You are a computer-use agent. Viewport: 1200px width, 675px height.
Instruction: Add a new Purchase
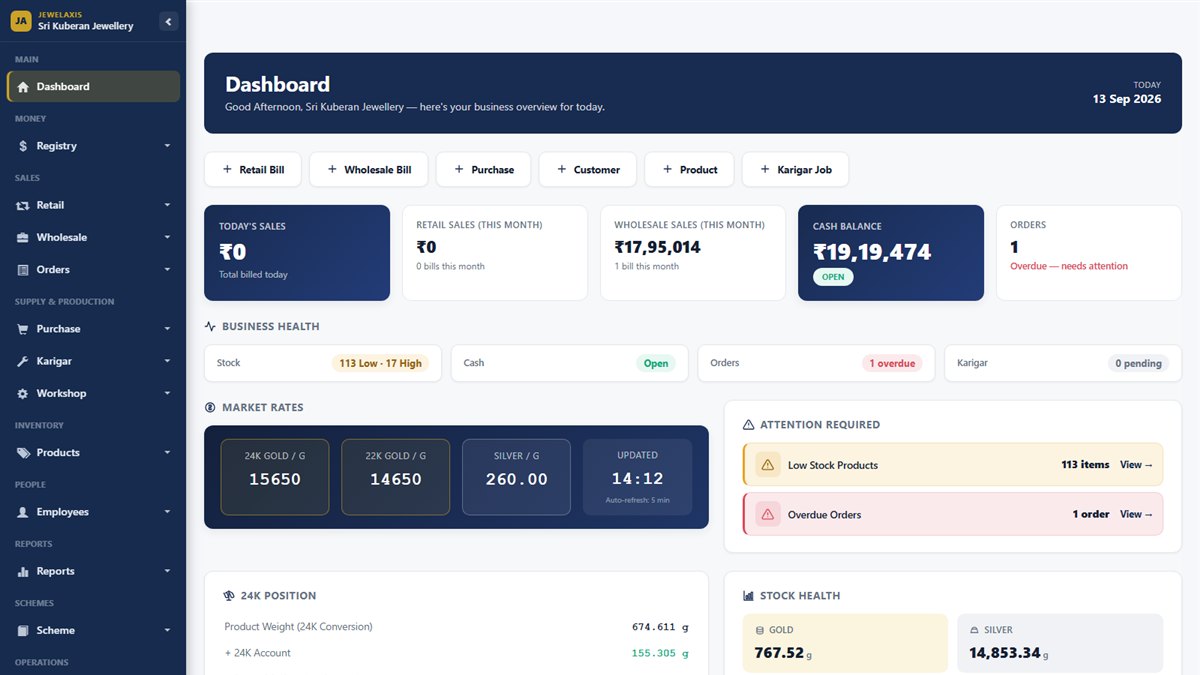pyautogui.click(x=484, y=170)
